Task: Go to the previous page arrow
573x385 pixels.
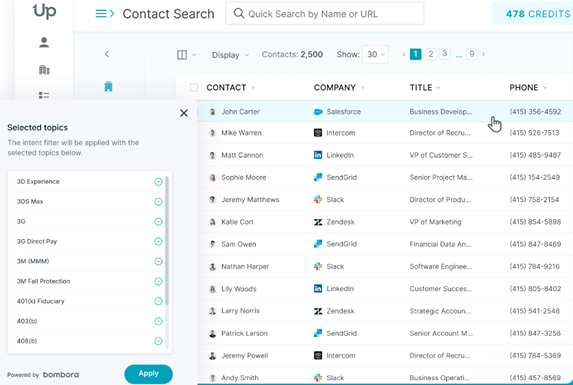Action: point(404,54)
